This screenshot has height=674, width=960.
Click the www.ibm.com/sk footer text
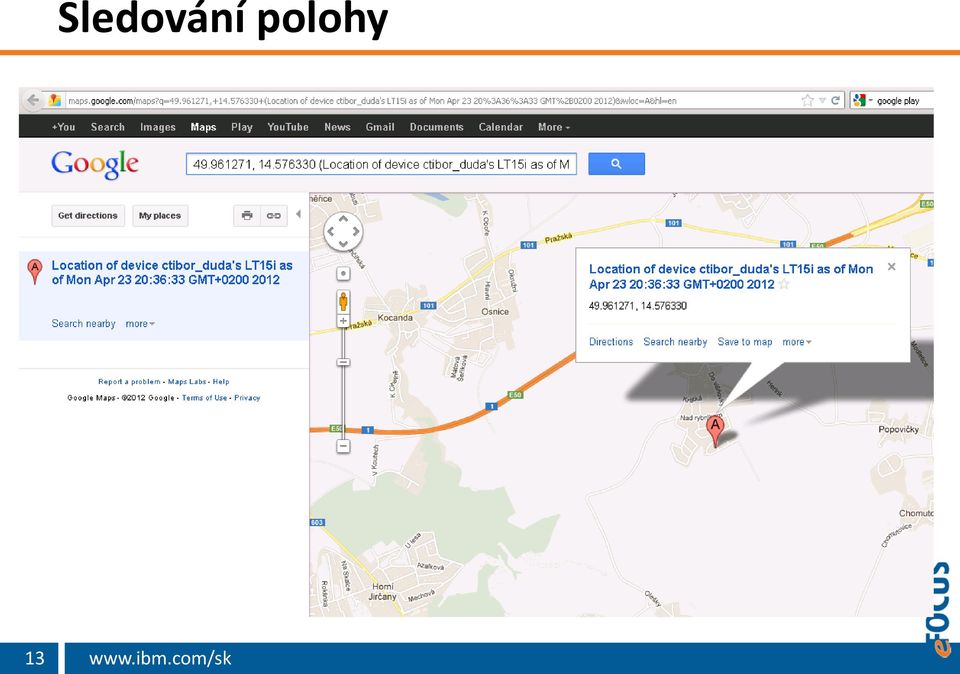pyautogui.click(x=160, y=658)
